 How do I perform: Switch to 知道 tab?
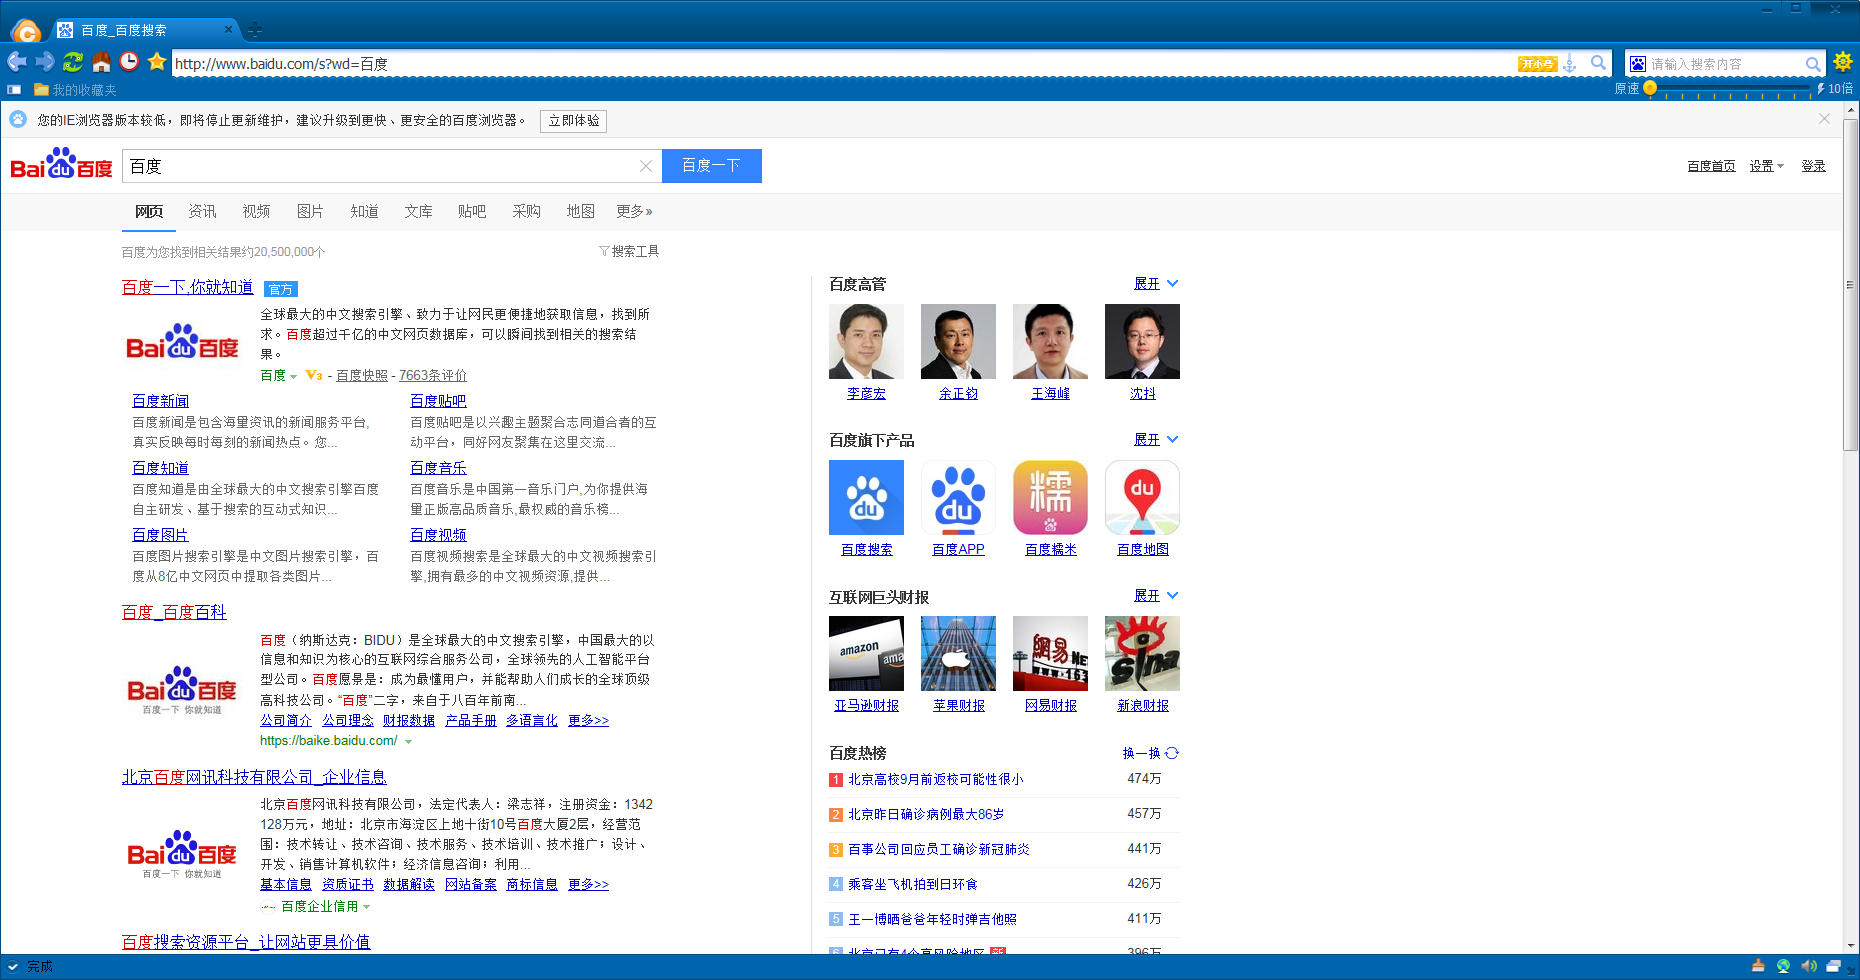364,211
